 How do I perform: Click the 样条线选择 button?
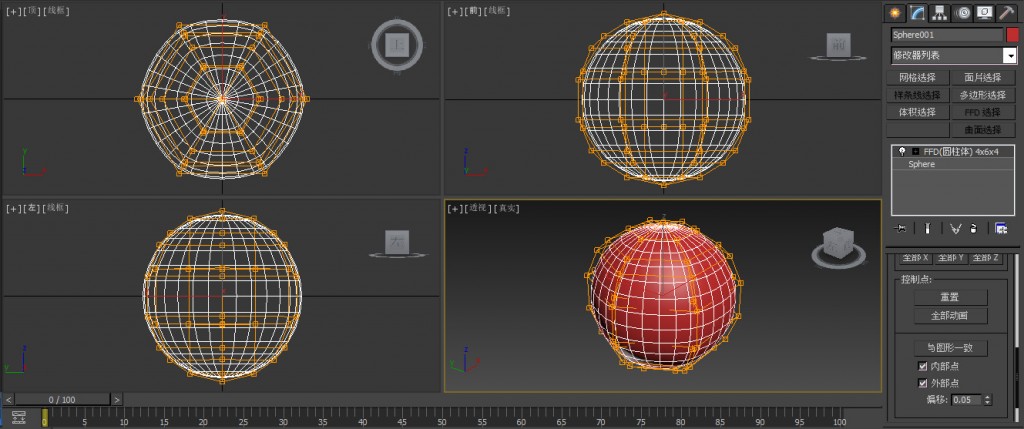[x=918, y=95]
